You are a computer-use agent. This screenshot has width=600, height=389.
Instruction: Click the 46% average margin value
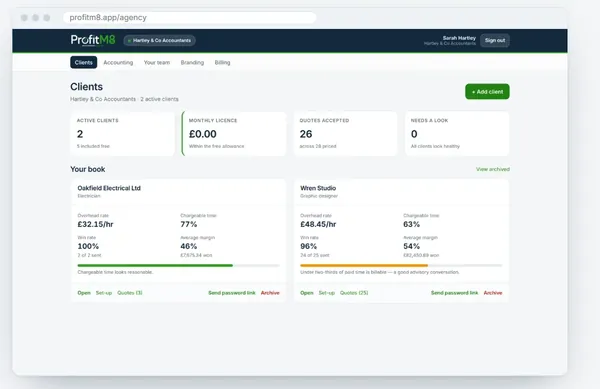[x=189, y=246]
